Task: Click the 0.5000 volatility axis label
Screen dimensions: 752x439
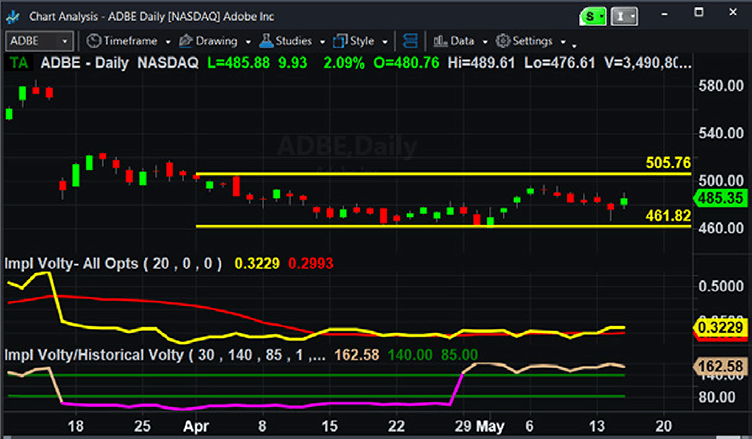Action: pyautogui.click(x=721, y=287)
